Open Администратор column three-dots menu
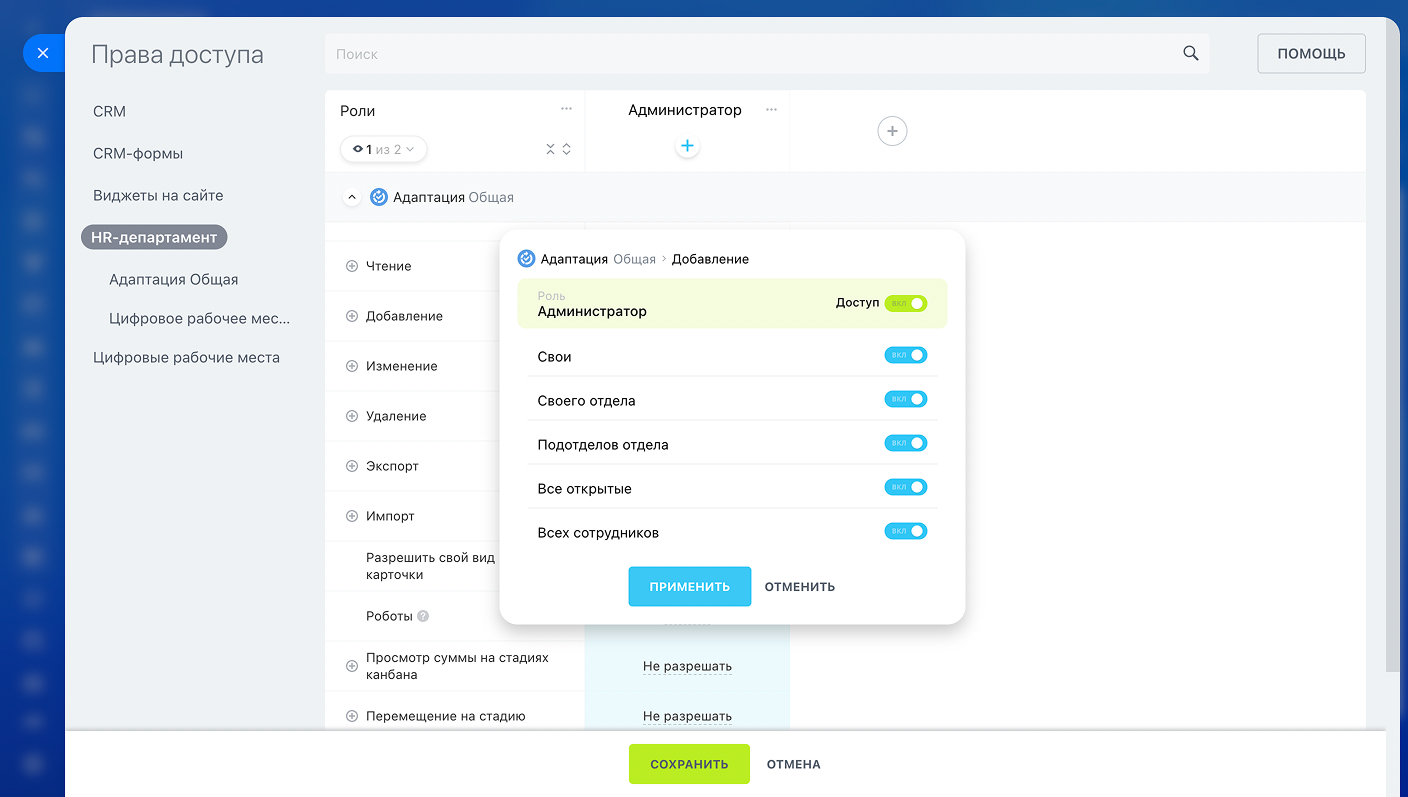The height and width of the screenshot is (797, 1408). pyautogui.click(x=771, y=110)
